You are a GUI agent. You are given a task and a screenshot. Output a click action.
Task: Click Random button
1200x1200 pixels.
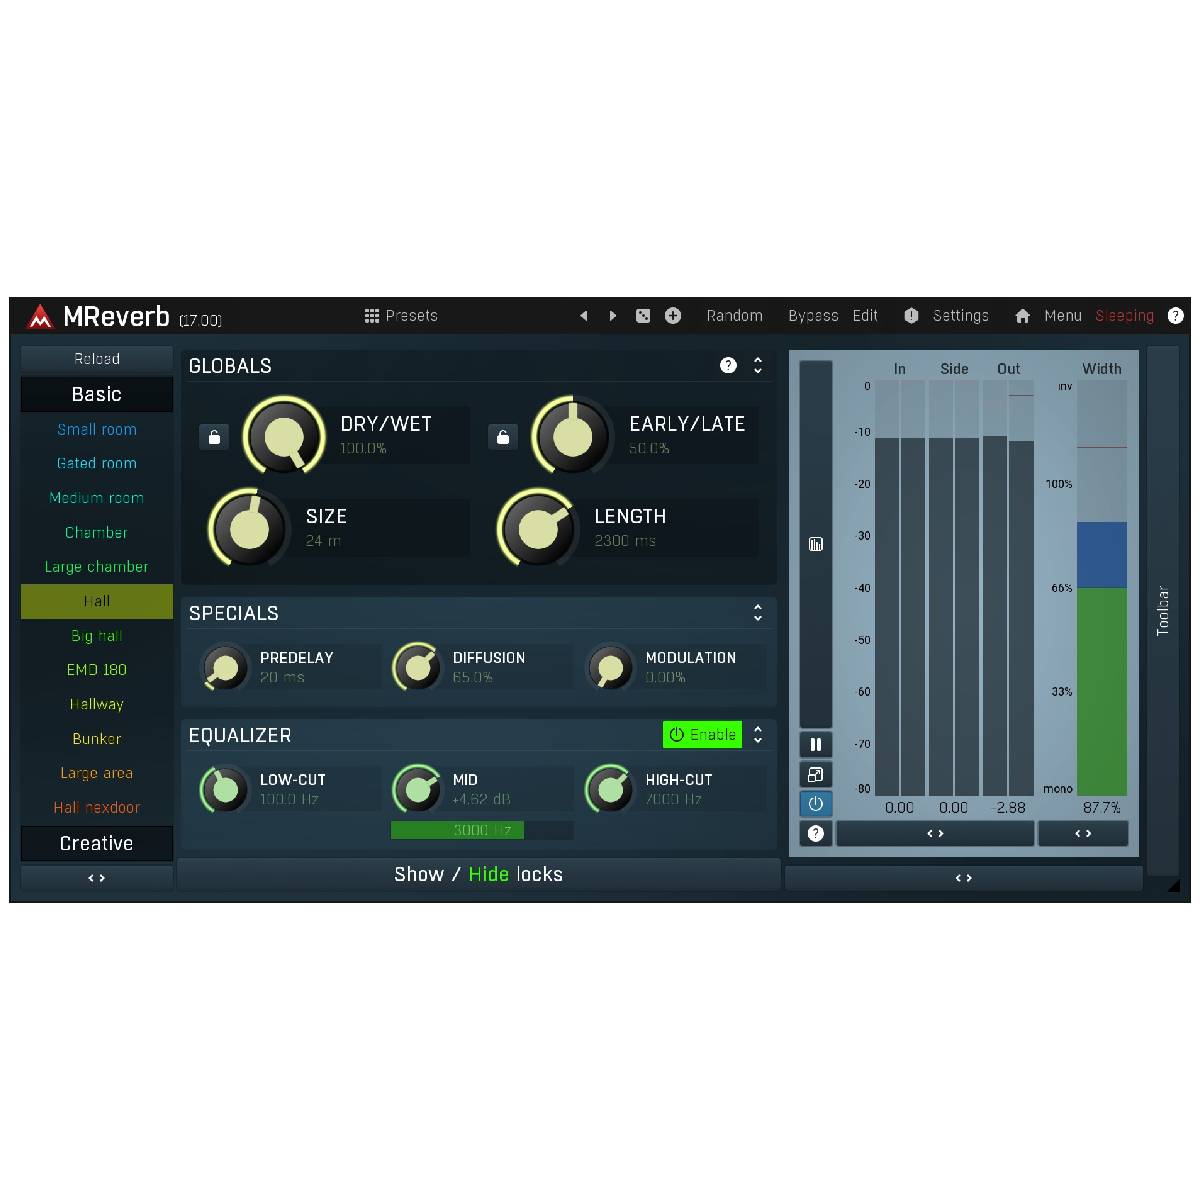pos(734,316)
